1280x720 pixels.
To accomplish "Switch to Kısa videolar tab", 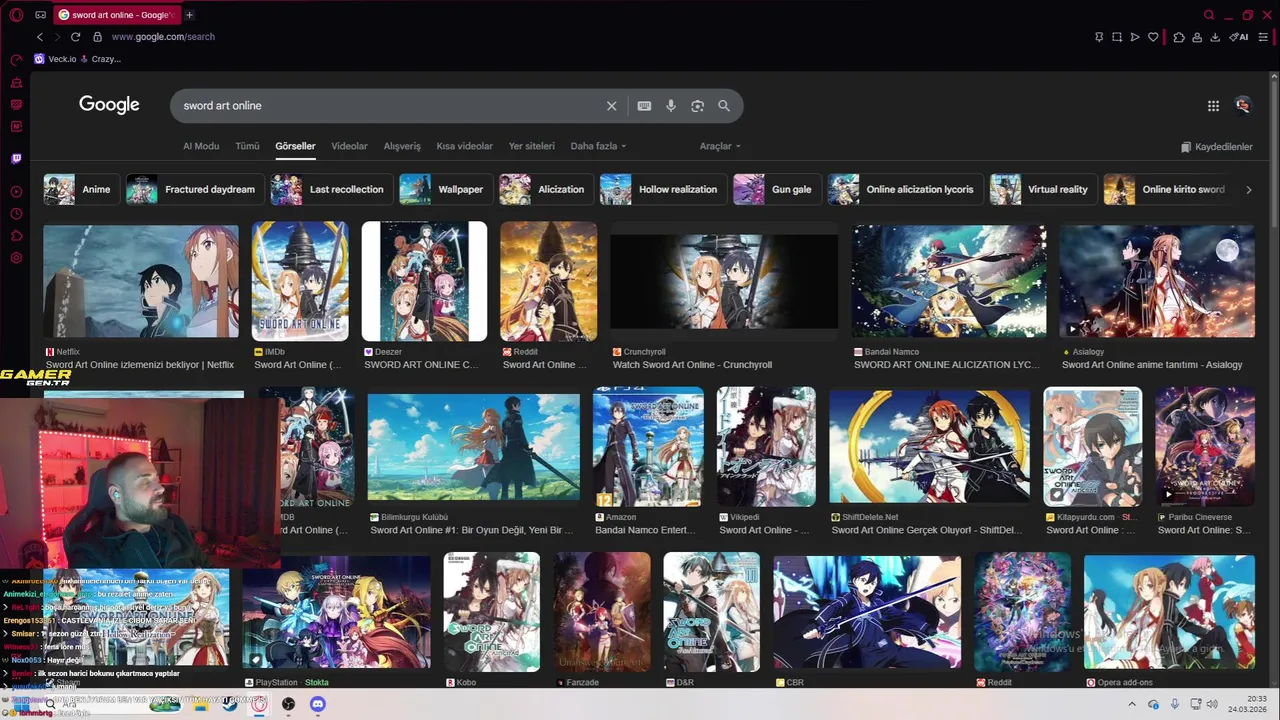I will click(464, 146).
